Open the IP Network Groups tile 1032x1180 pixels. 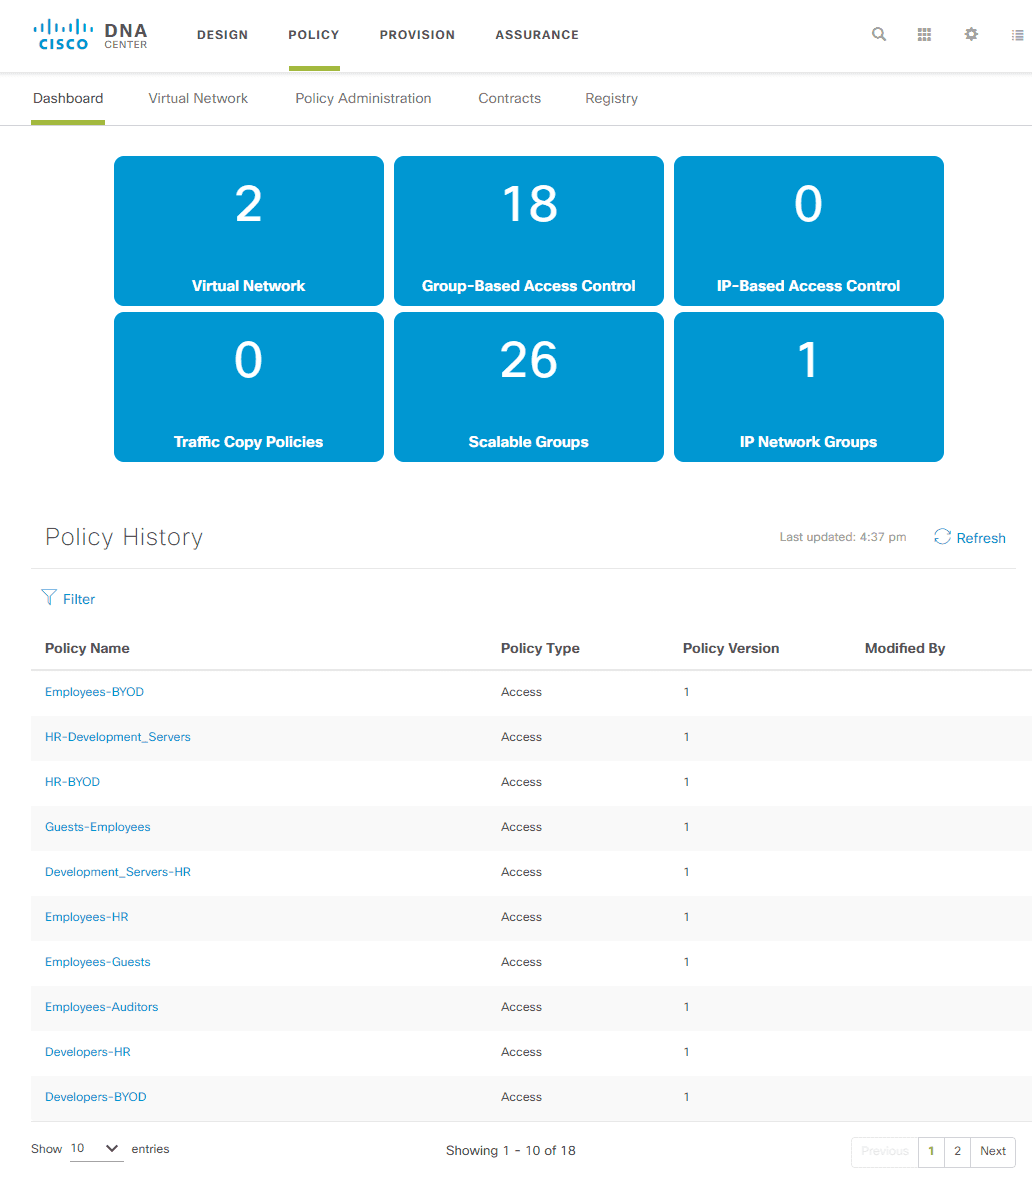pyautogui.click(x=808, y=387)
